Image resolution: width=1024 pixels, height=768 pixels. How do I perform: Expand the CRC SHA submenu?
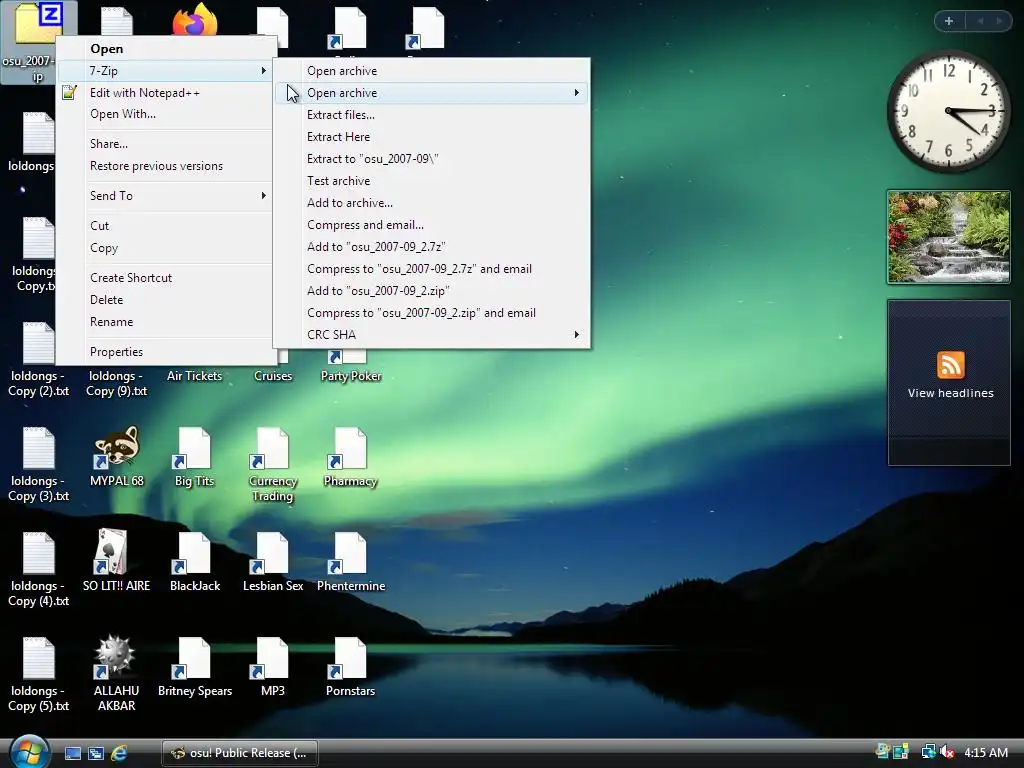coord(431,334)
